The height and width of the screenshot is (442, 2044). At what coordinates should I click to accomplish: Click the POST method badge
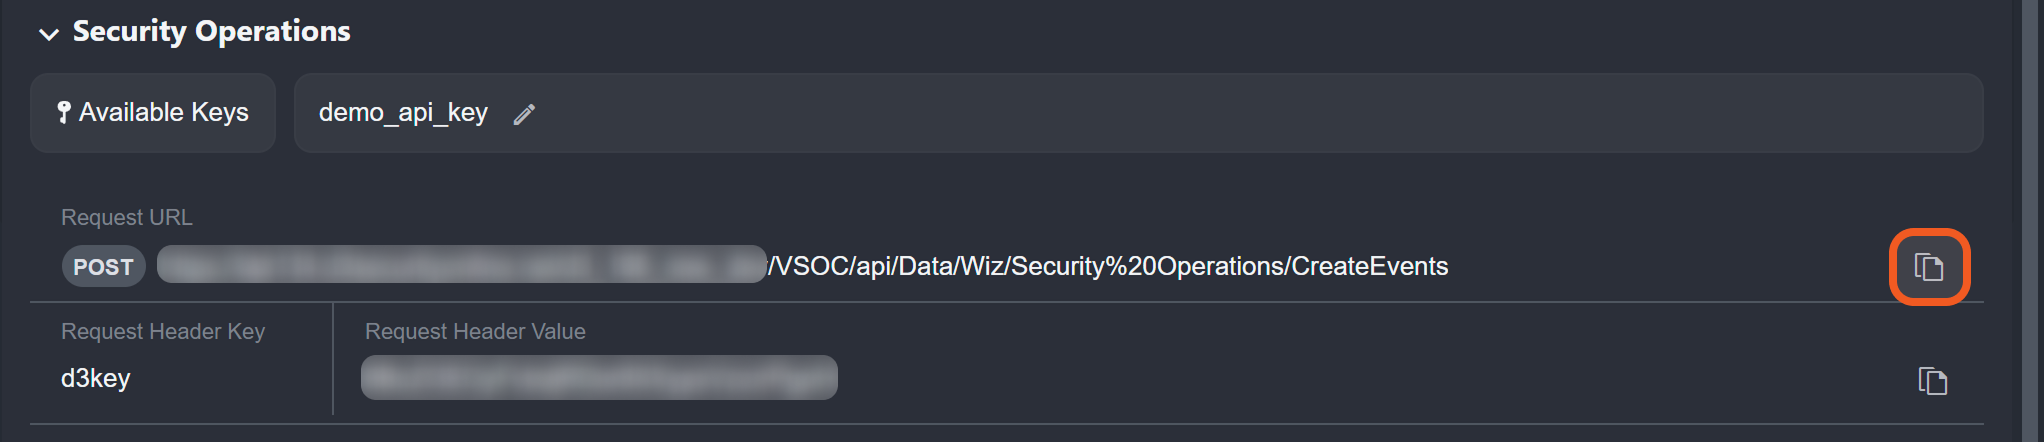click(x=103, y=267)
